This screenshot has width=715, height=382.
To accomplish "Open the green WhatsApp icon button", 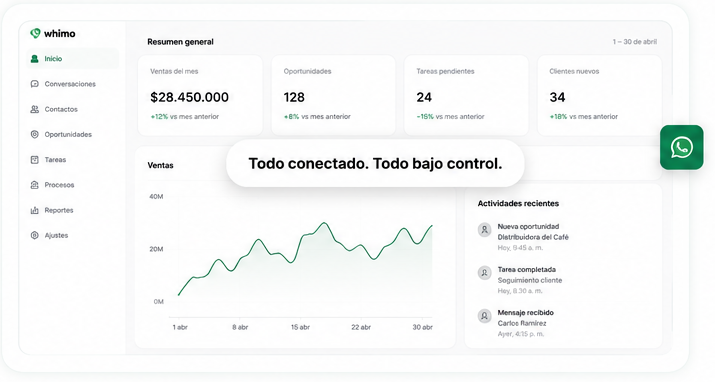I will tap(682, 147).
